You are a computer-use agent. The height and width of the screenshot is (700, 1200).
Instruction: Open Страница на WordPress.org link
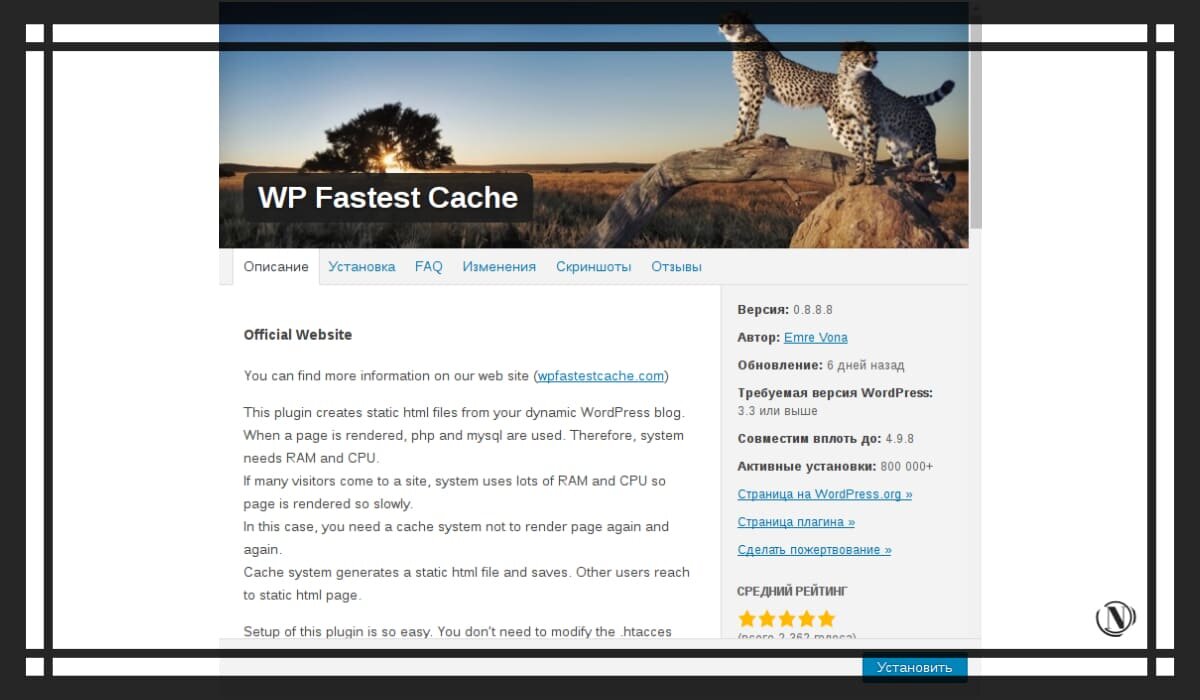point(825,494)
